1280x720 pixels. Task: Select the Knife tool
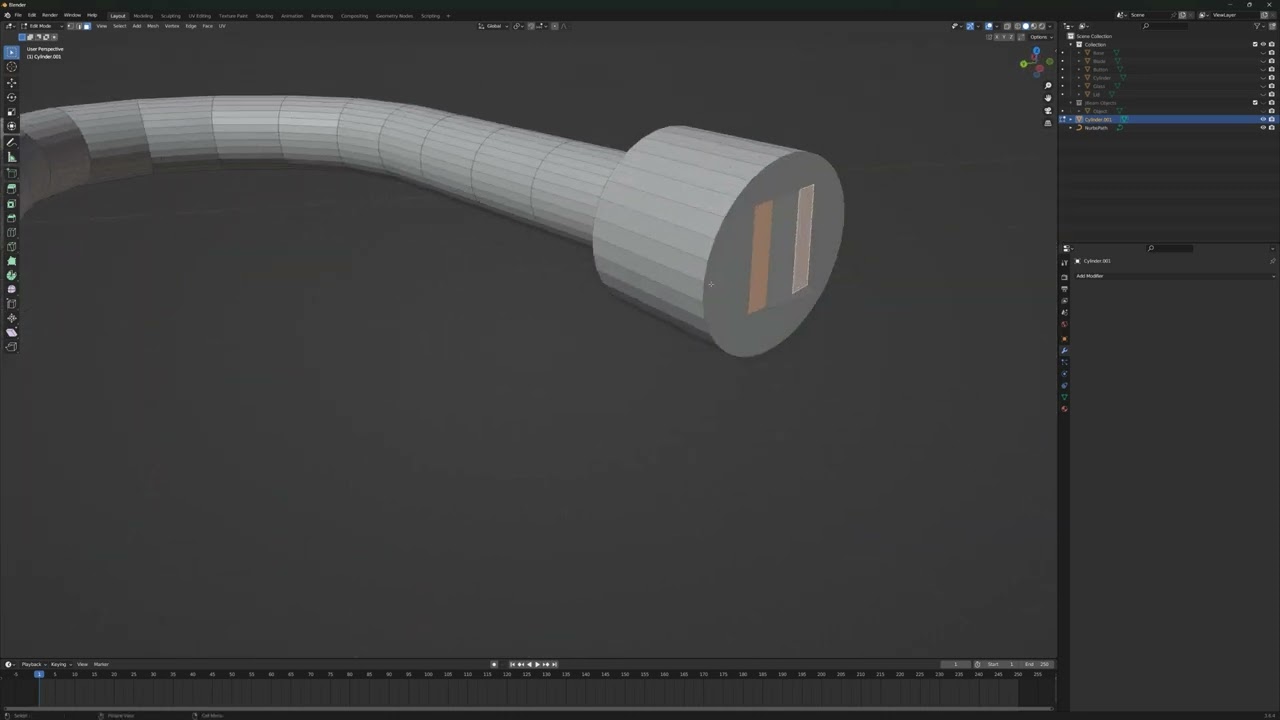coord(12,247)
